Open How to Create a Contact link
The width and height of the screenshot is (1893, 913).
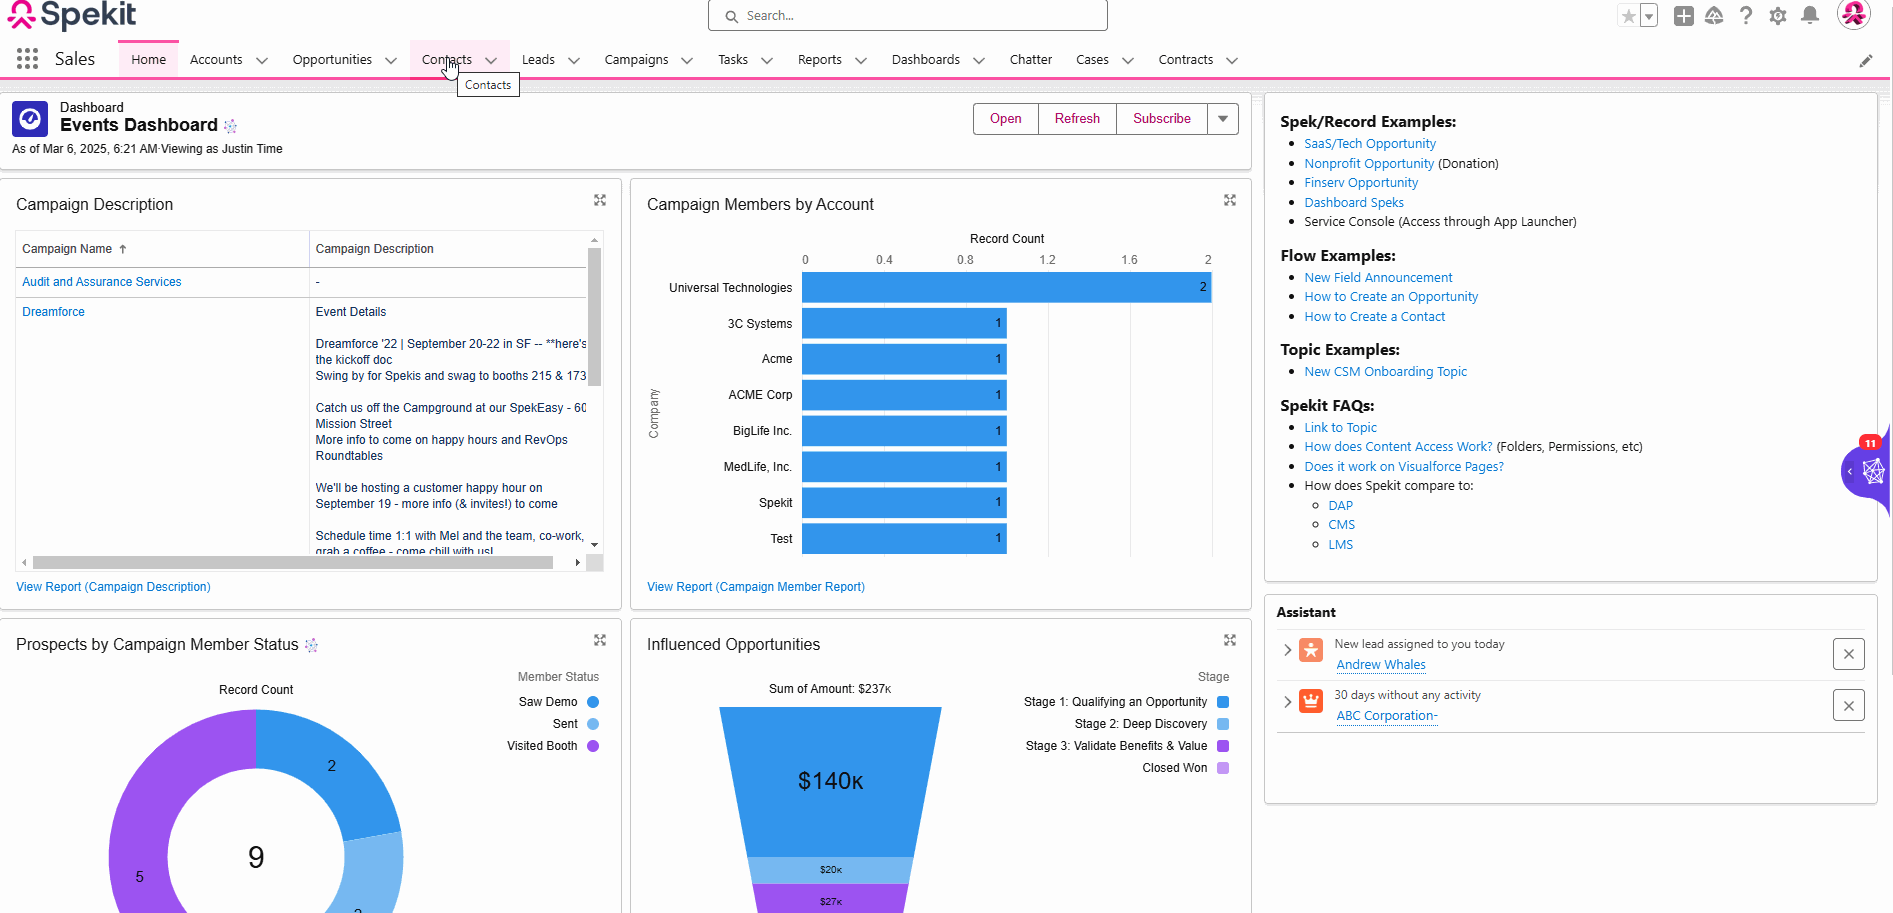pyautogui.click(x=1375, y=317)
